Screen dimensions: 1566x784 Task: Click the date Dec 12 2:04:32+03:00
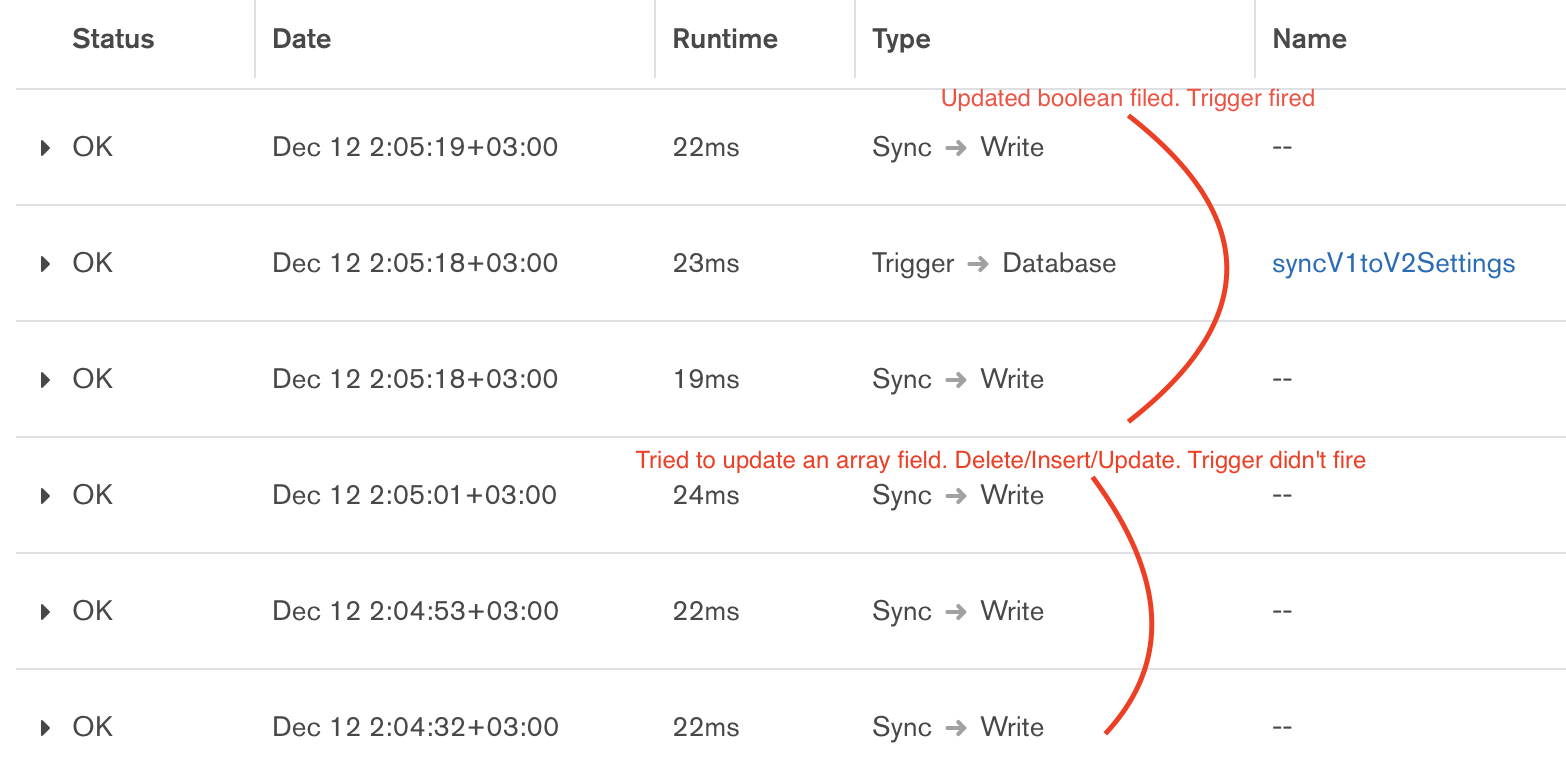pyautogui.click(x=415, y=728)
